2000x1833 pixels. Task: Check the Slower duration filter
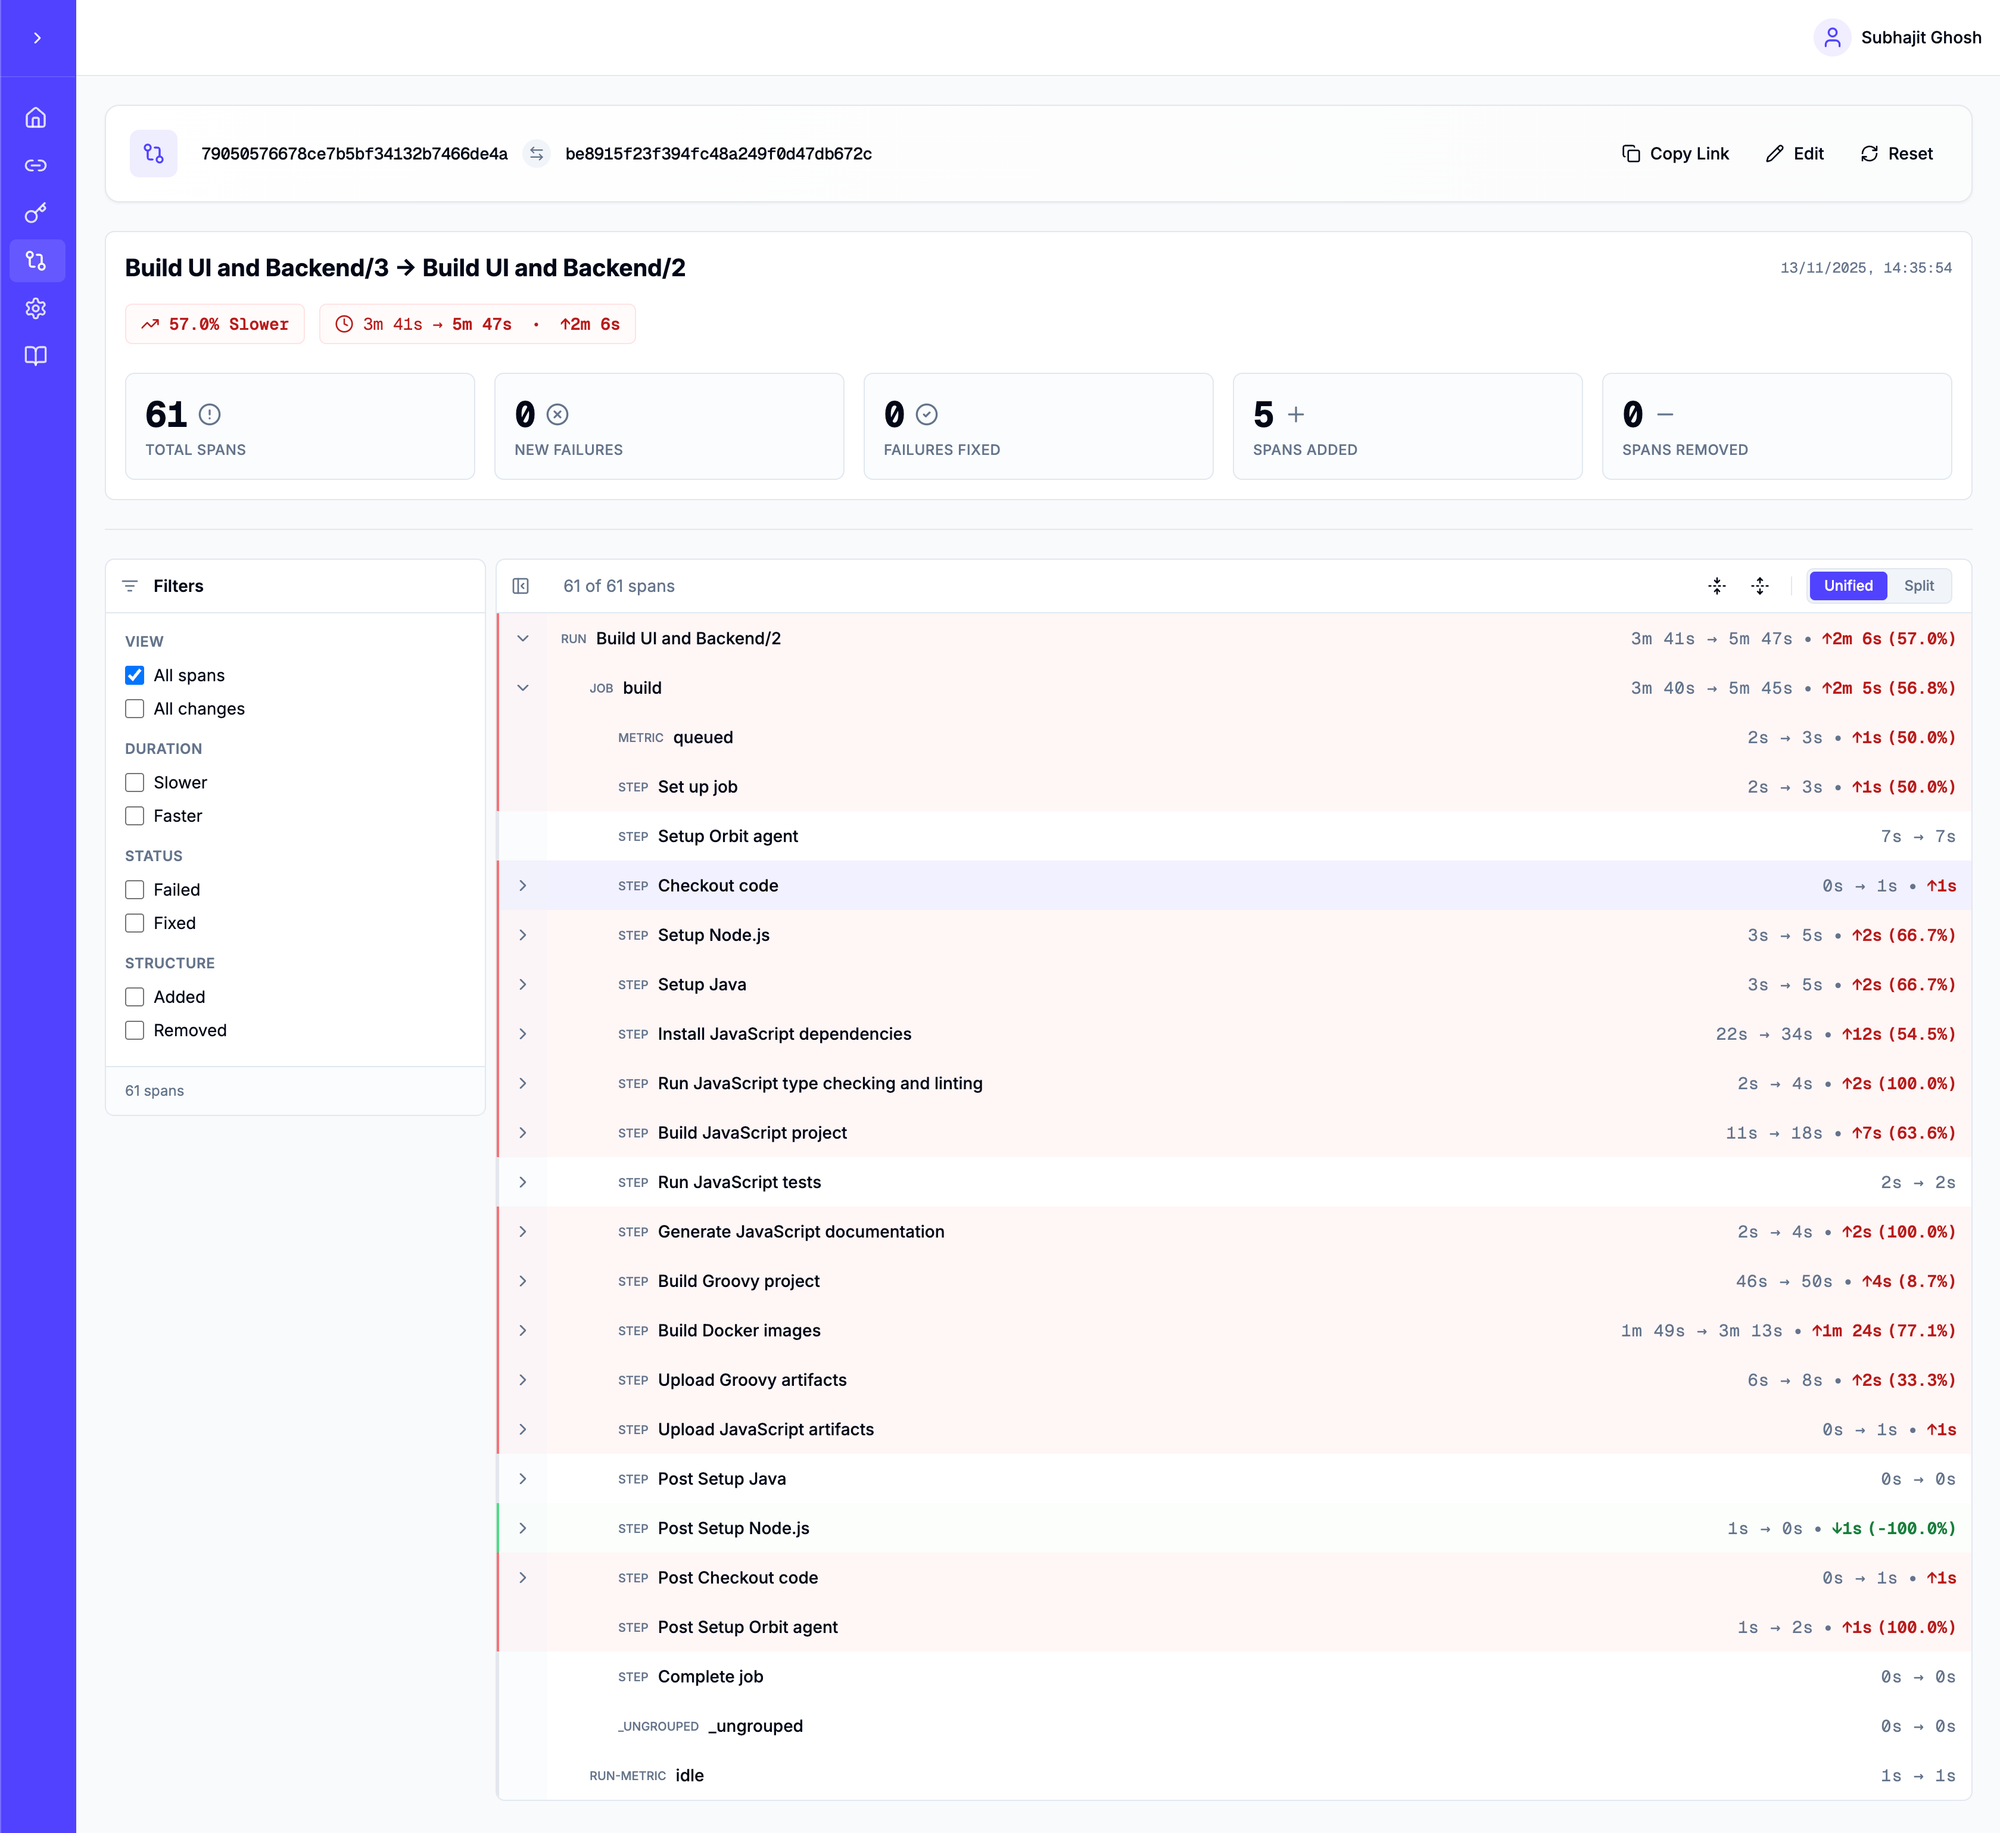tap(135, 783)
